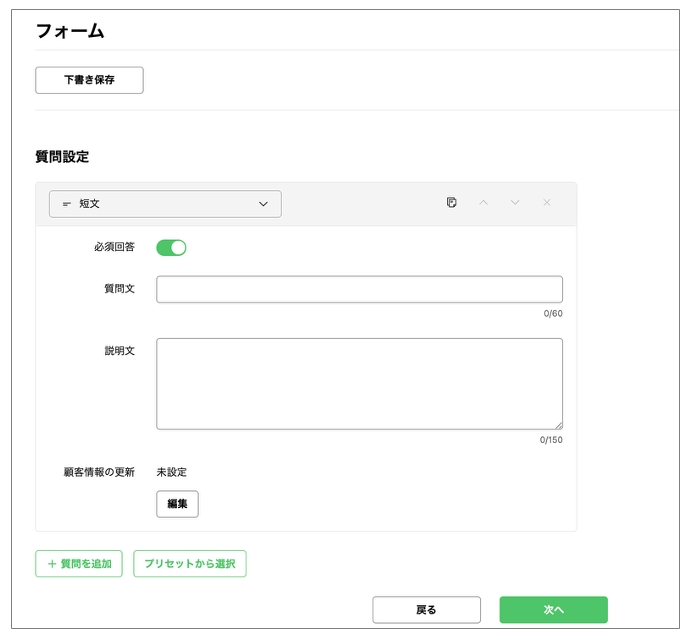Screen dimensions: 694x639
Task: Toggle the 必須回答 switch
Action: [x=171, y=248]
